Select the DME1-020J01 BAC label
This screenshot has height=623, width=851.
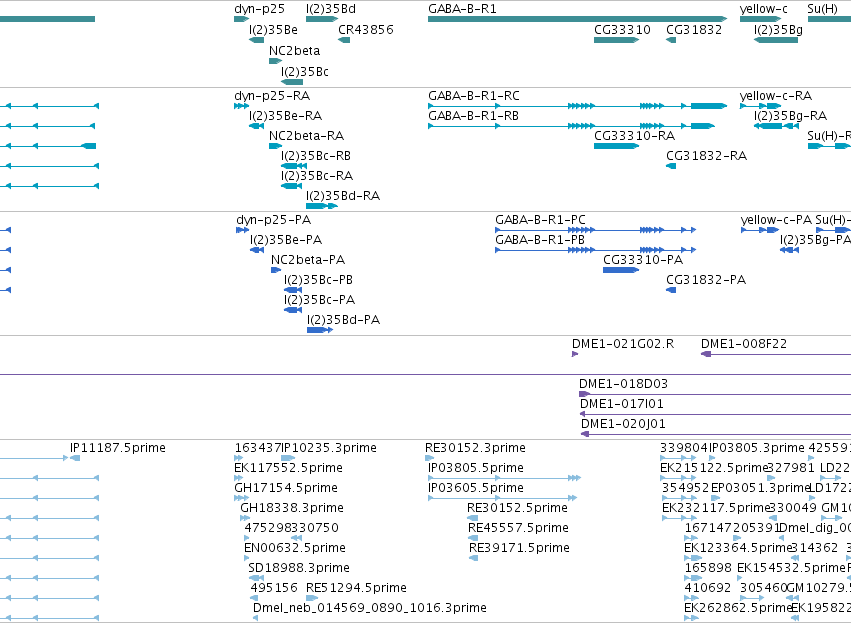pyautogui.click(x=623, y=425)
